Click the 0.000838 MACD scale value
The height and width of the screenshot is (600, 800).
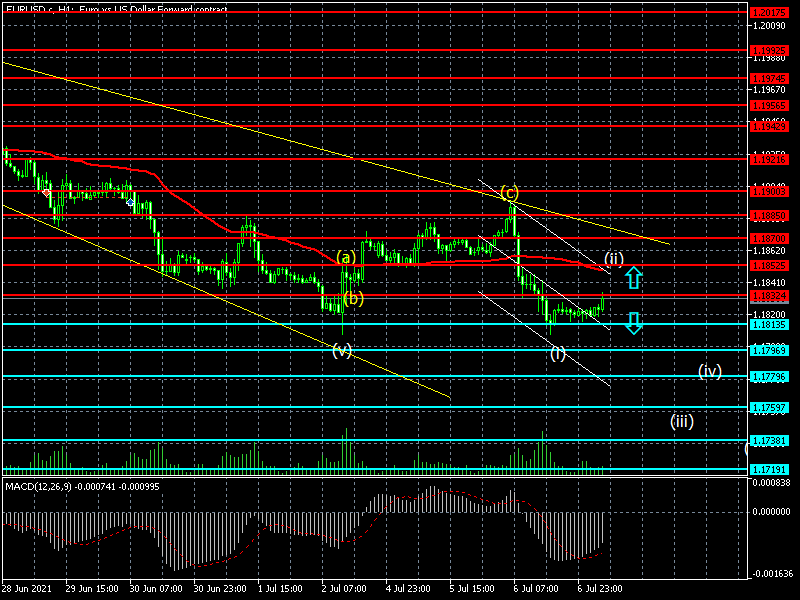[x=772, y=483]
